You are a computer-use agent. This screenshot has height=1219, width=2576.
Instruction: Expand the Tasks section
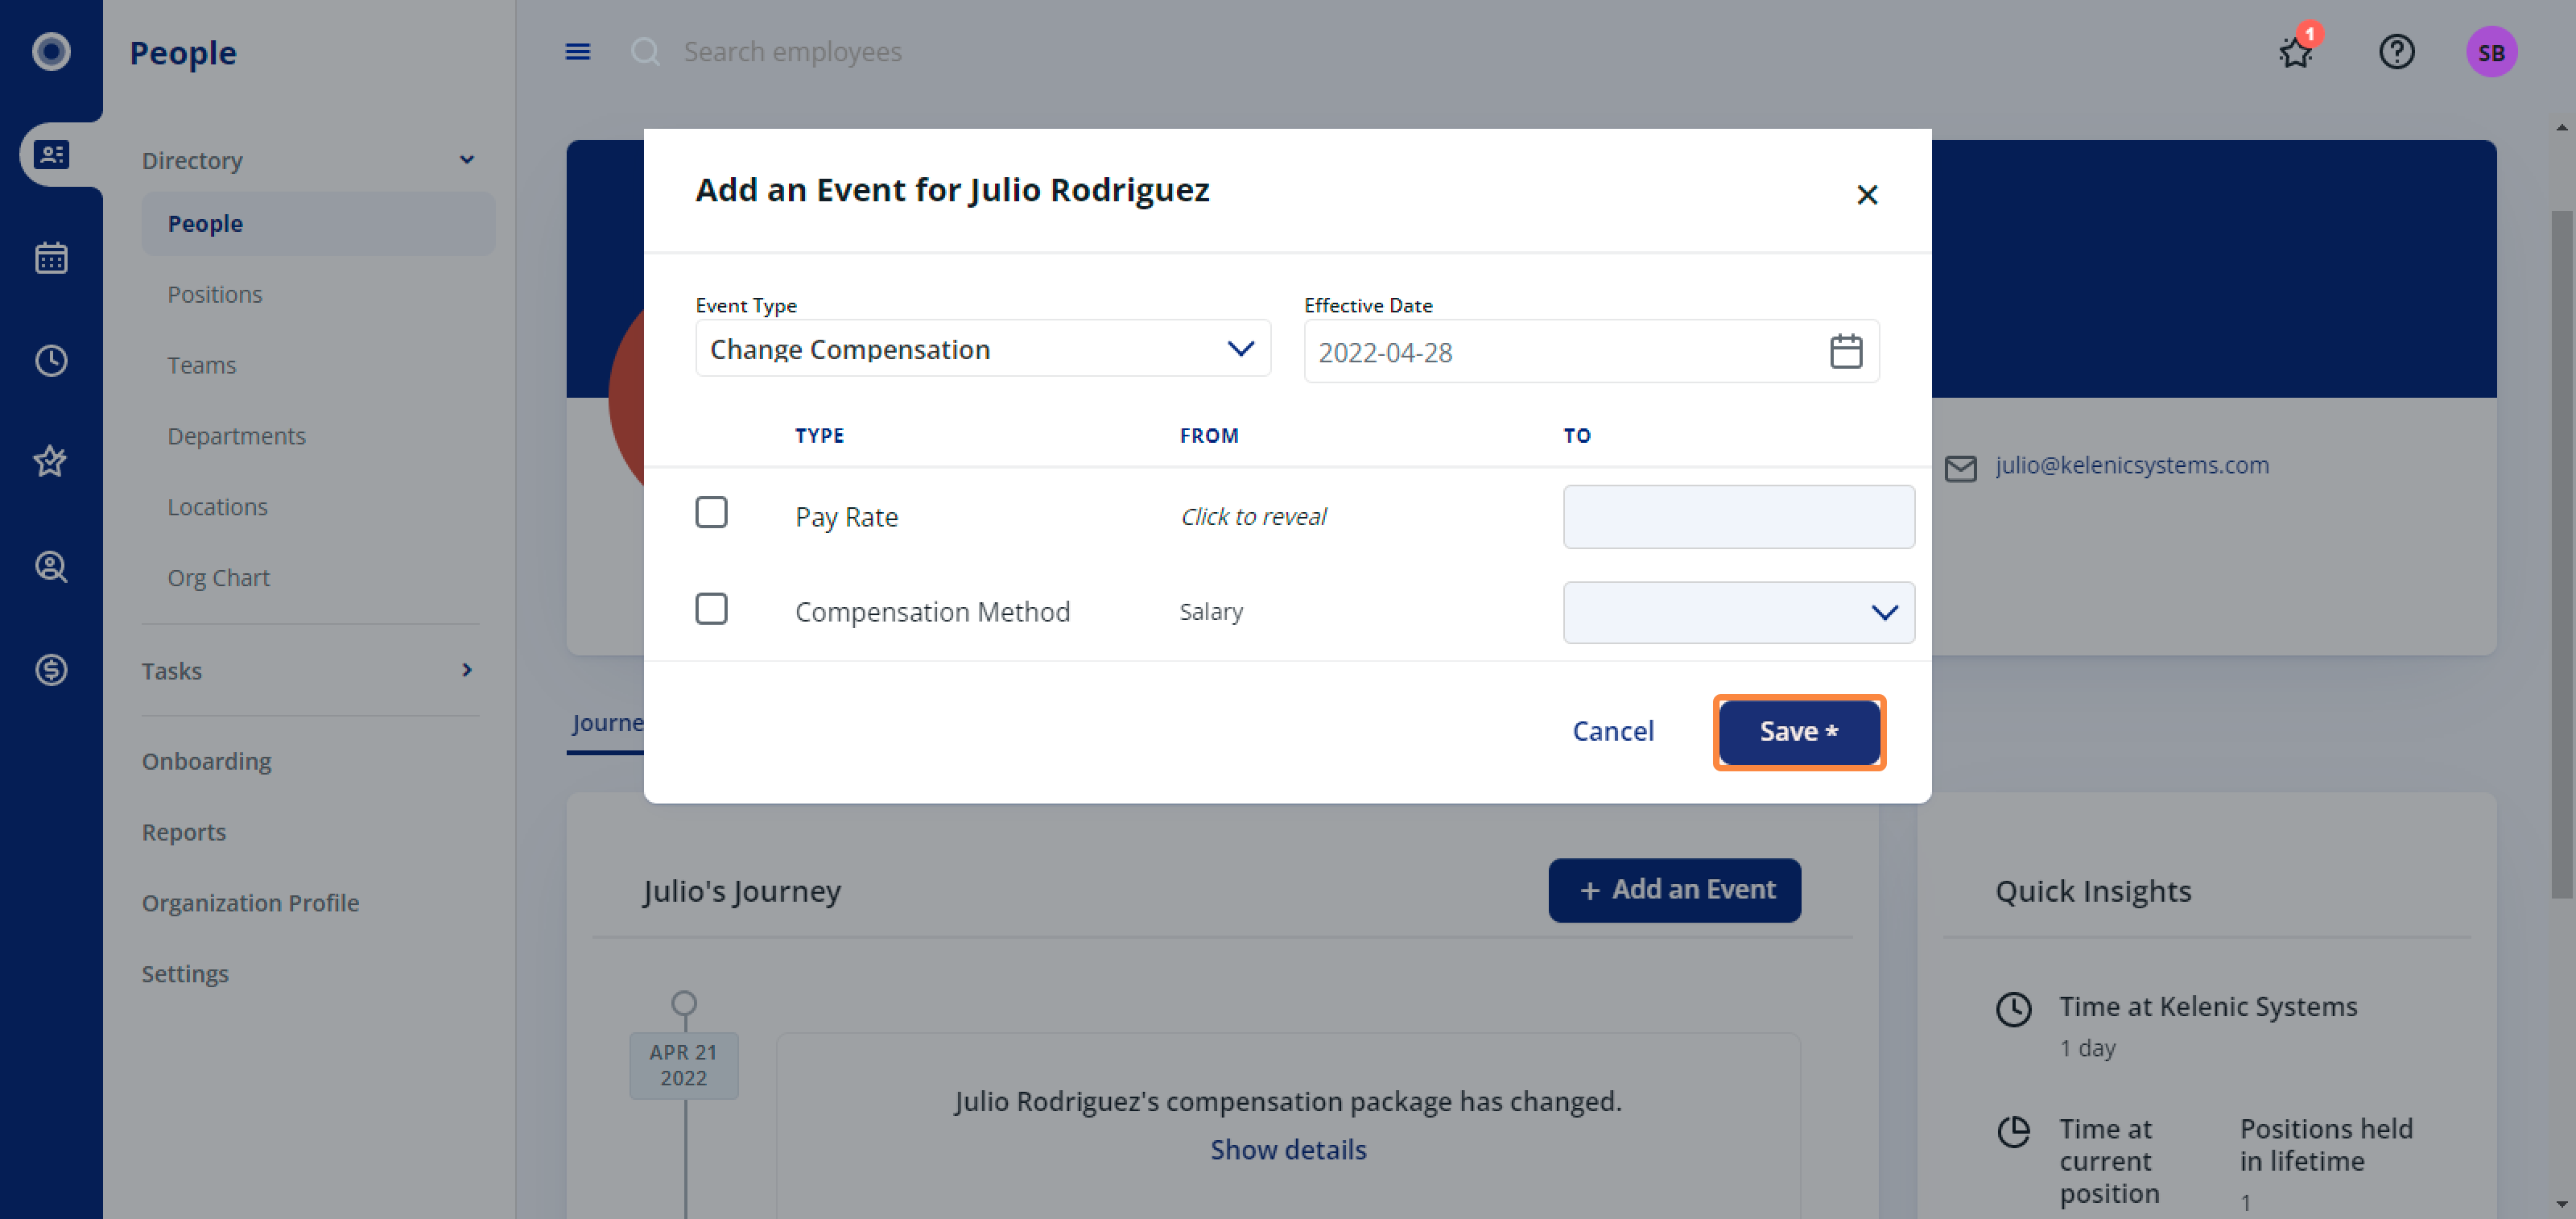point(466,670)
